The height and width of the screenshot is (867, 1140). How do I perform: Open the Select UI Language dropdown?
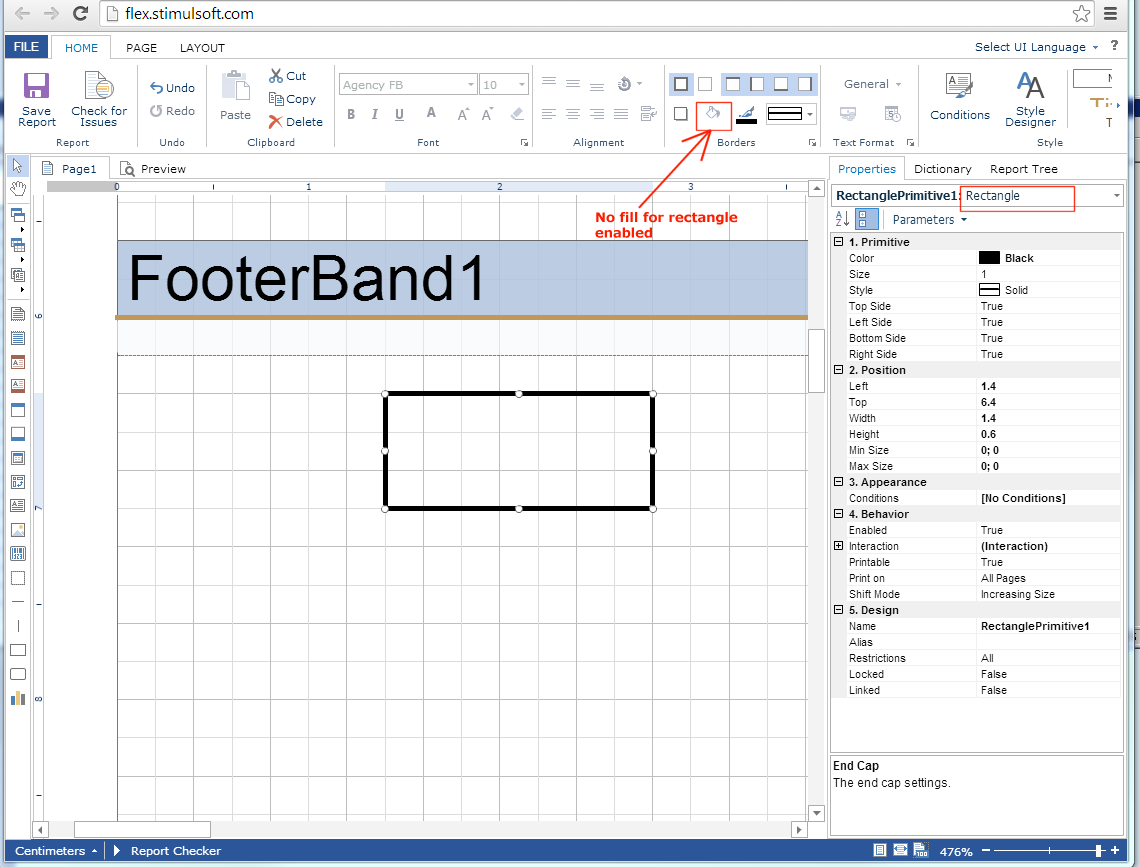tap(1036, 47)
